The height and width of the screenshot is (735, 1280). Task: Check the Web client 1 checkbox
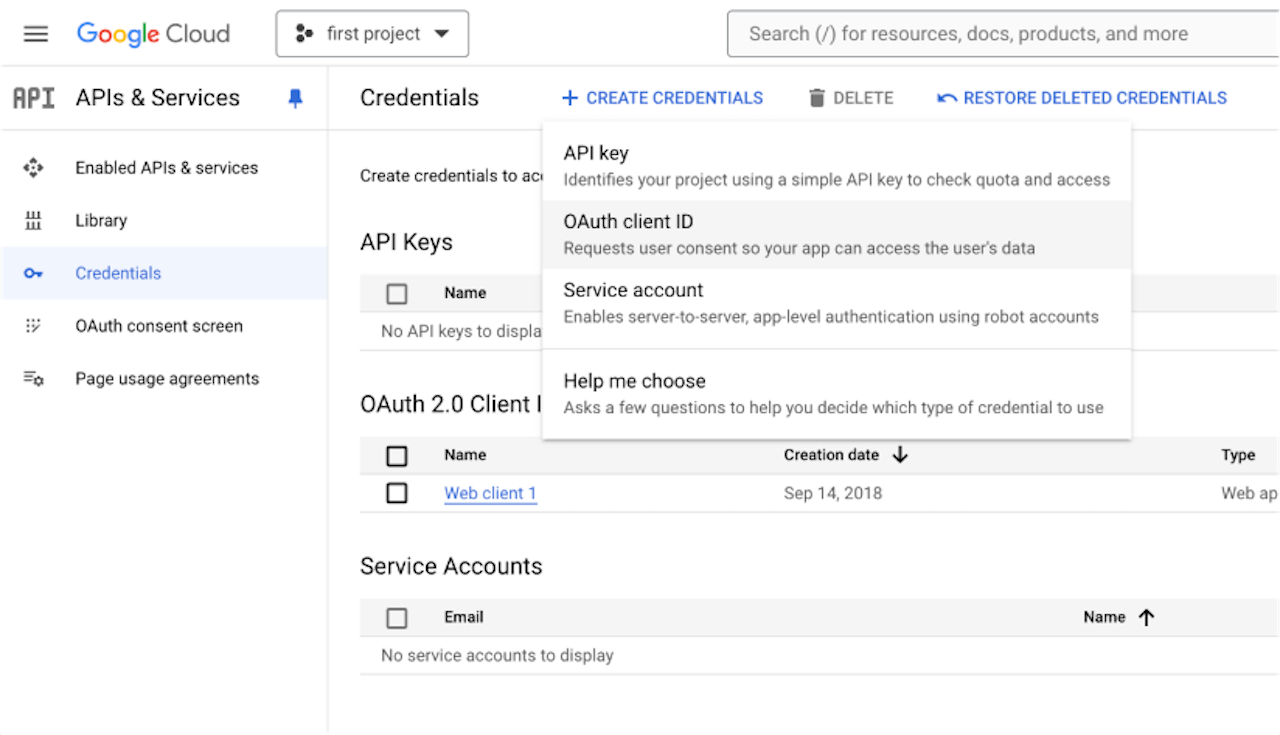tap(397, 493)
